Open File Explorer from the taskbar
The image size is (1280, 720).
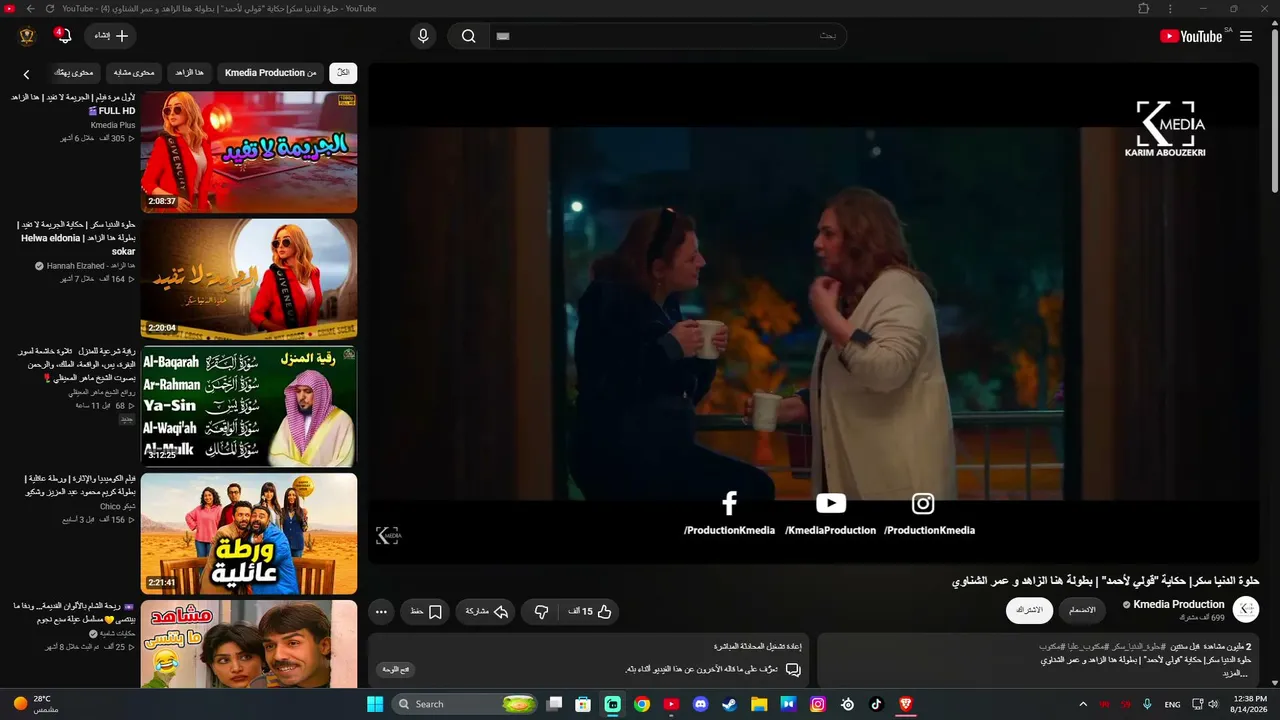[x=759, y=704]
